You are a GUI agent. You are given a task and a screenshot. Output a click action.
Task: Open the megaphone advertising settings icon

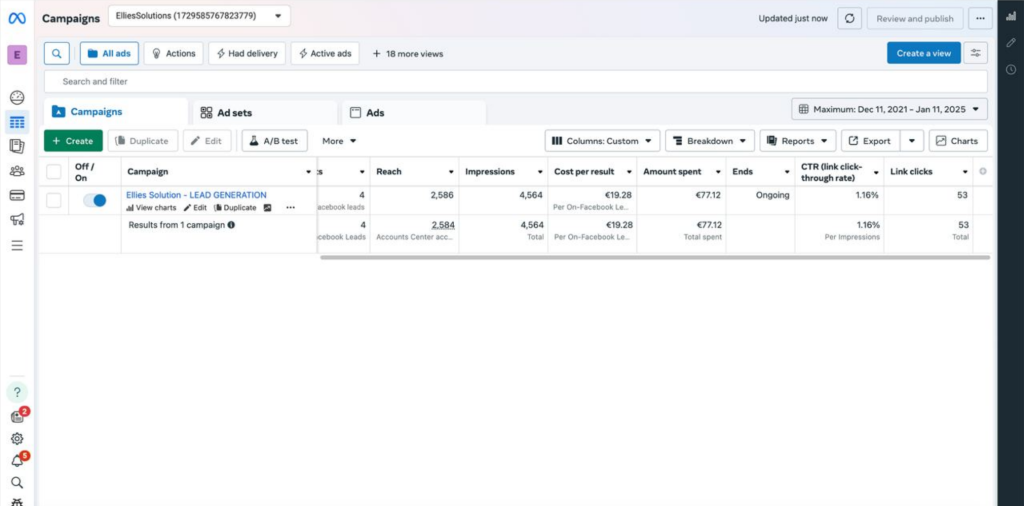[17, 219]
